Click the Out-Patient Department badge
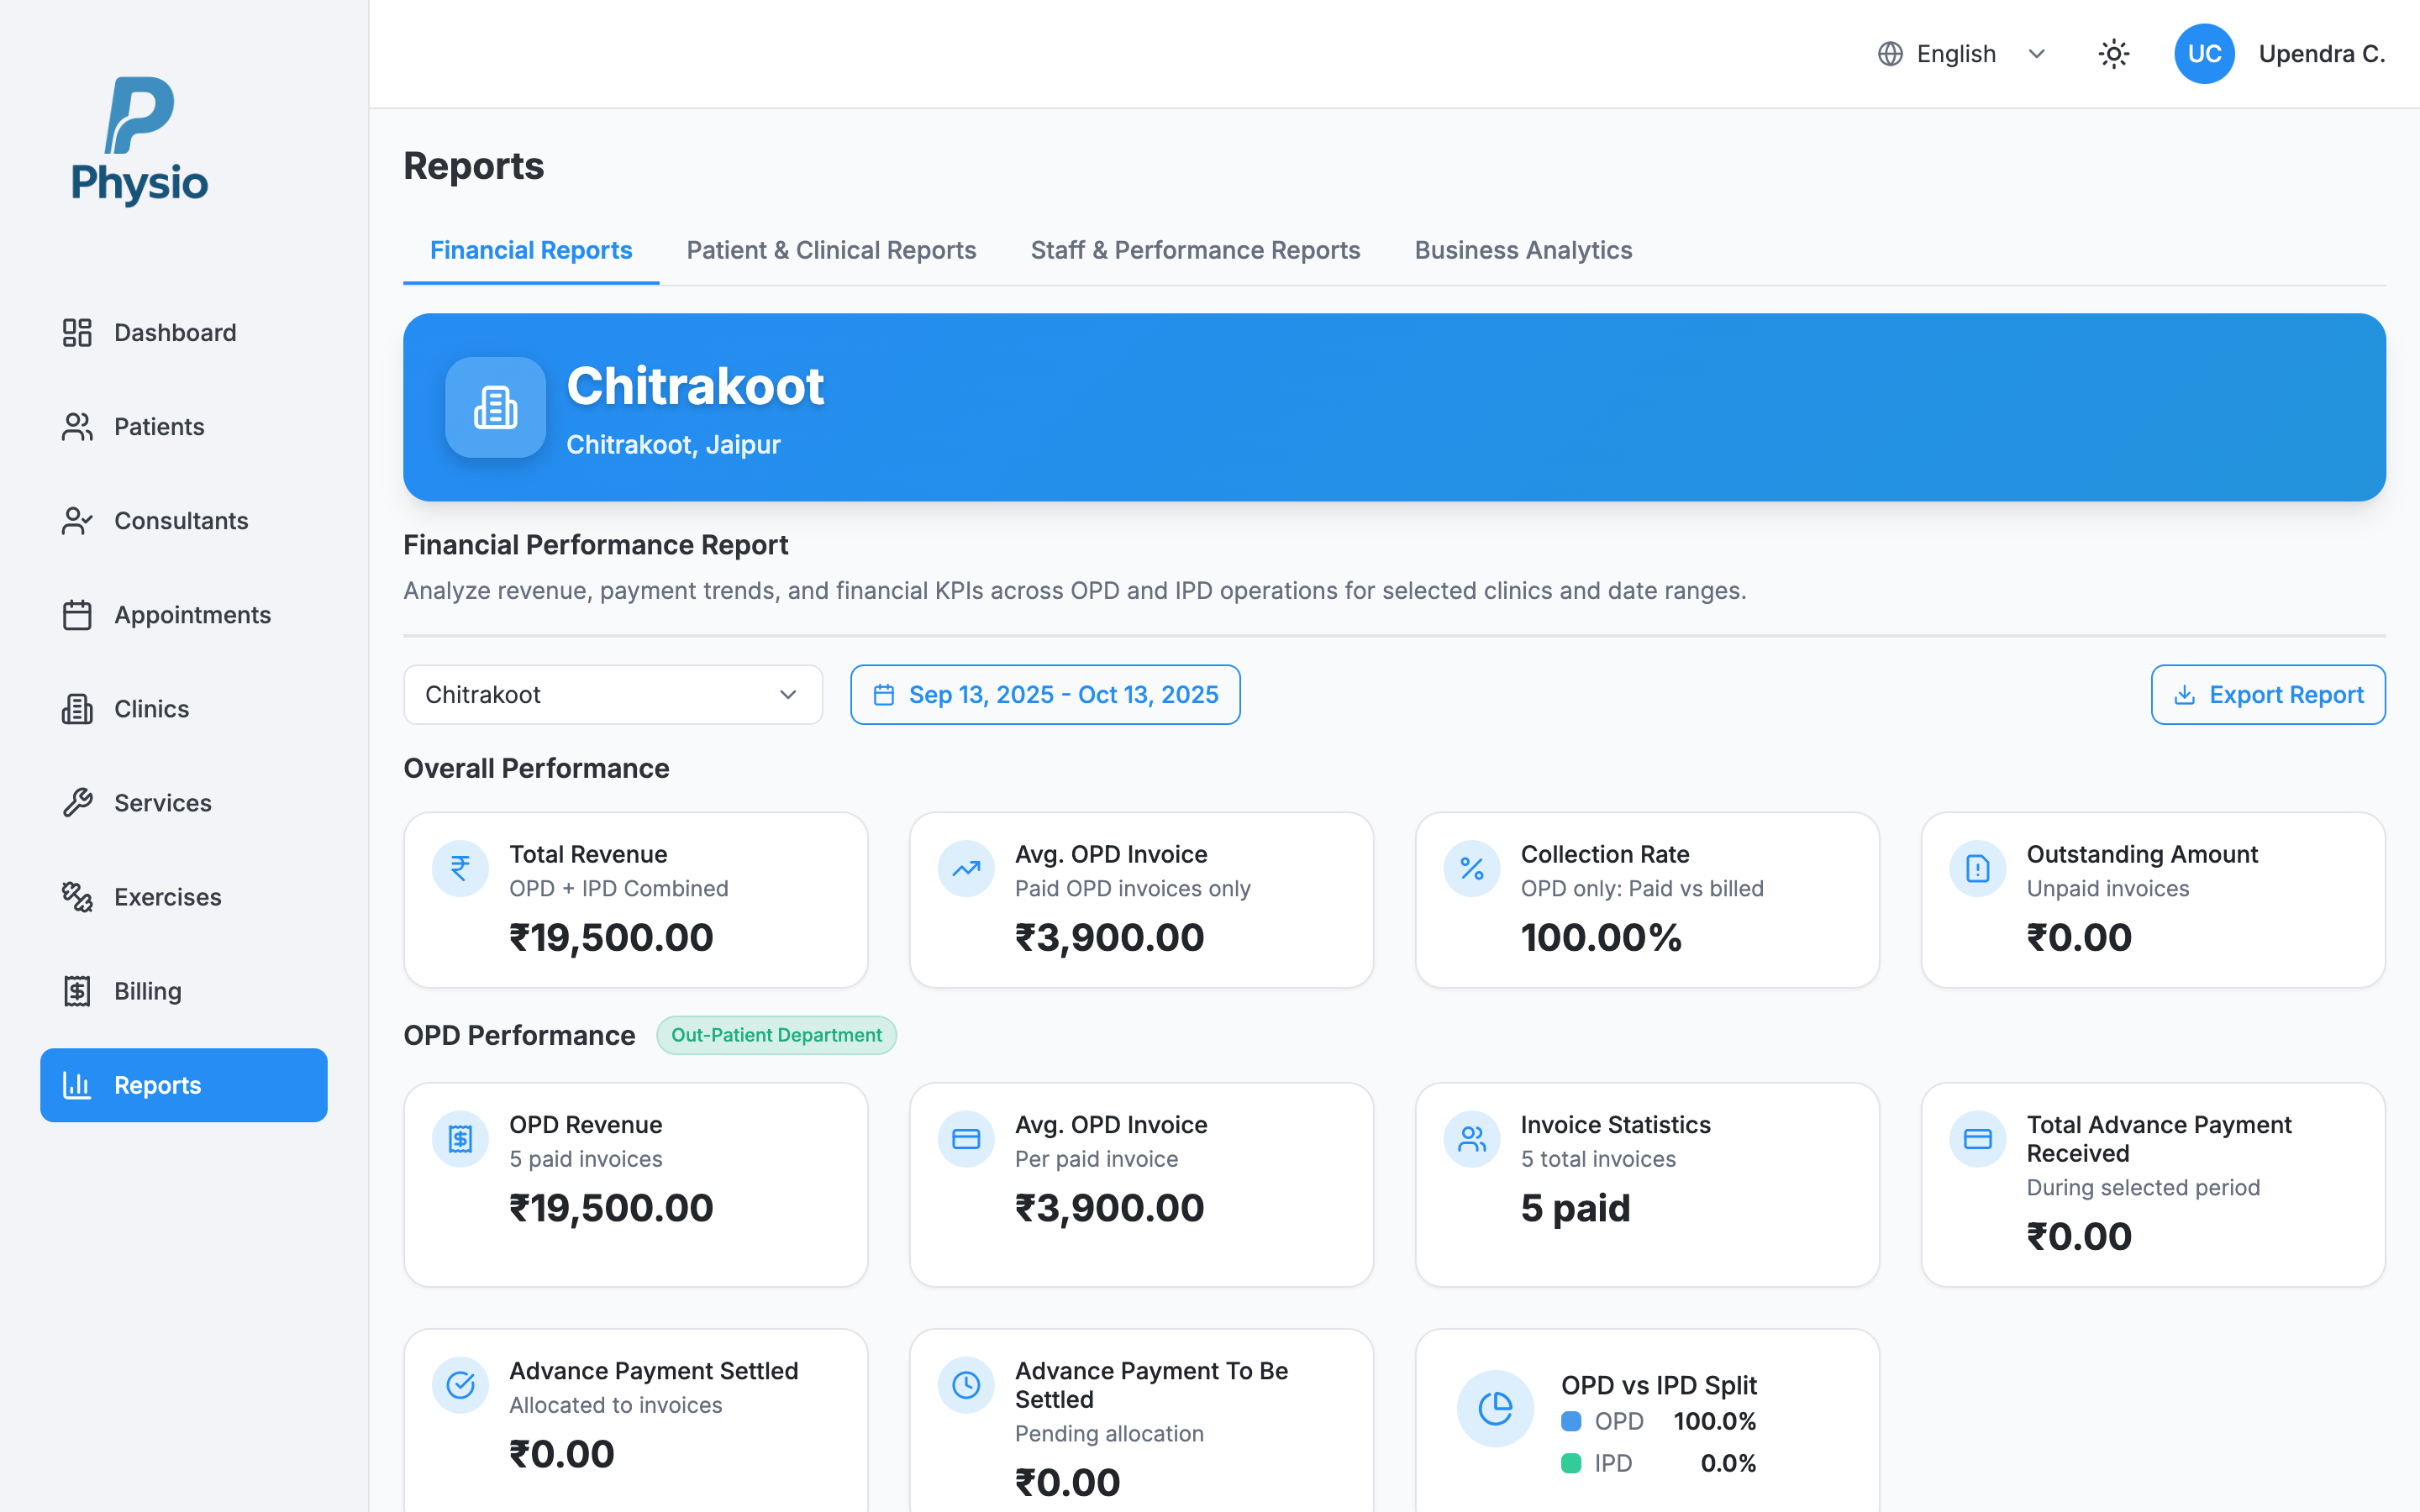2420x1512 pixels. click(776, 1035)
